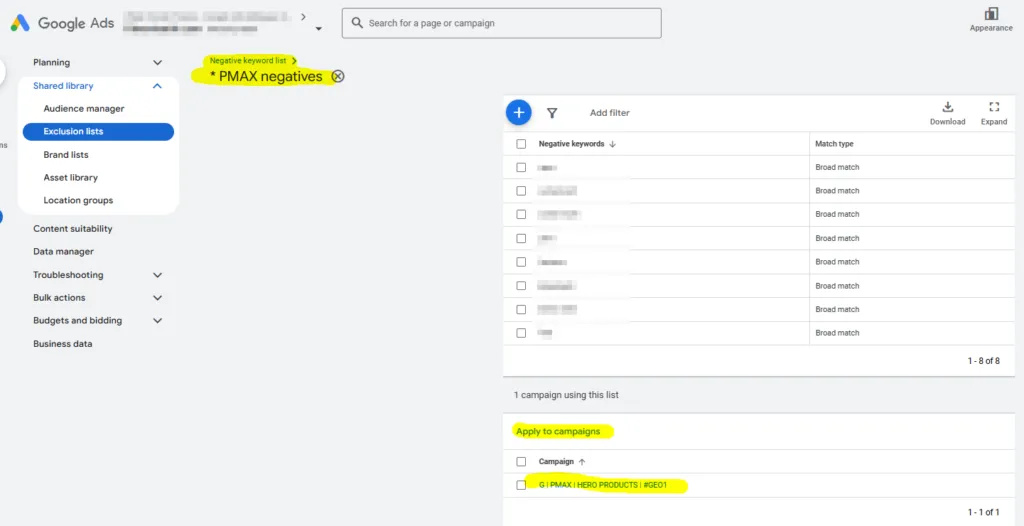Click the Google Ads logo
The height and width of the screenshot is (526, 1024).
20,23
